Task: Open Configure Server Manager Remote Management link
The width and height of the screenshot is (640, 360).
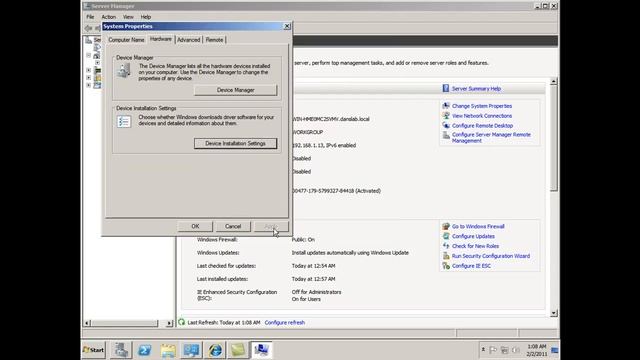Action: [491, 138]
